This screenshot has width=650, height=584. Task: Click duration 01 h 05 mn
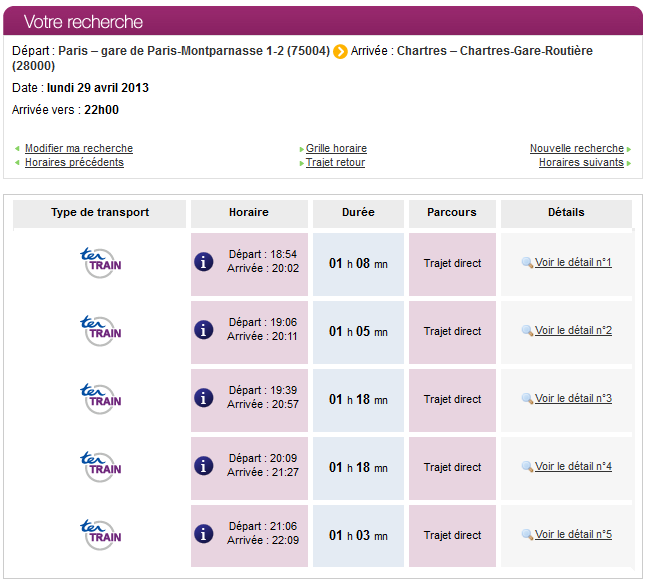coord(358,332)
